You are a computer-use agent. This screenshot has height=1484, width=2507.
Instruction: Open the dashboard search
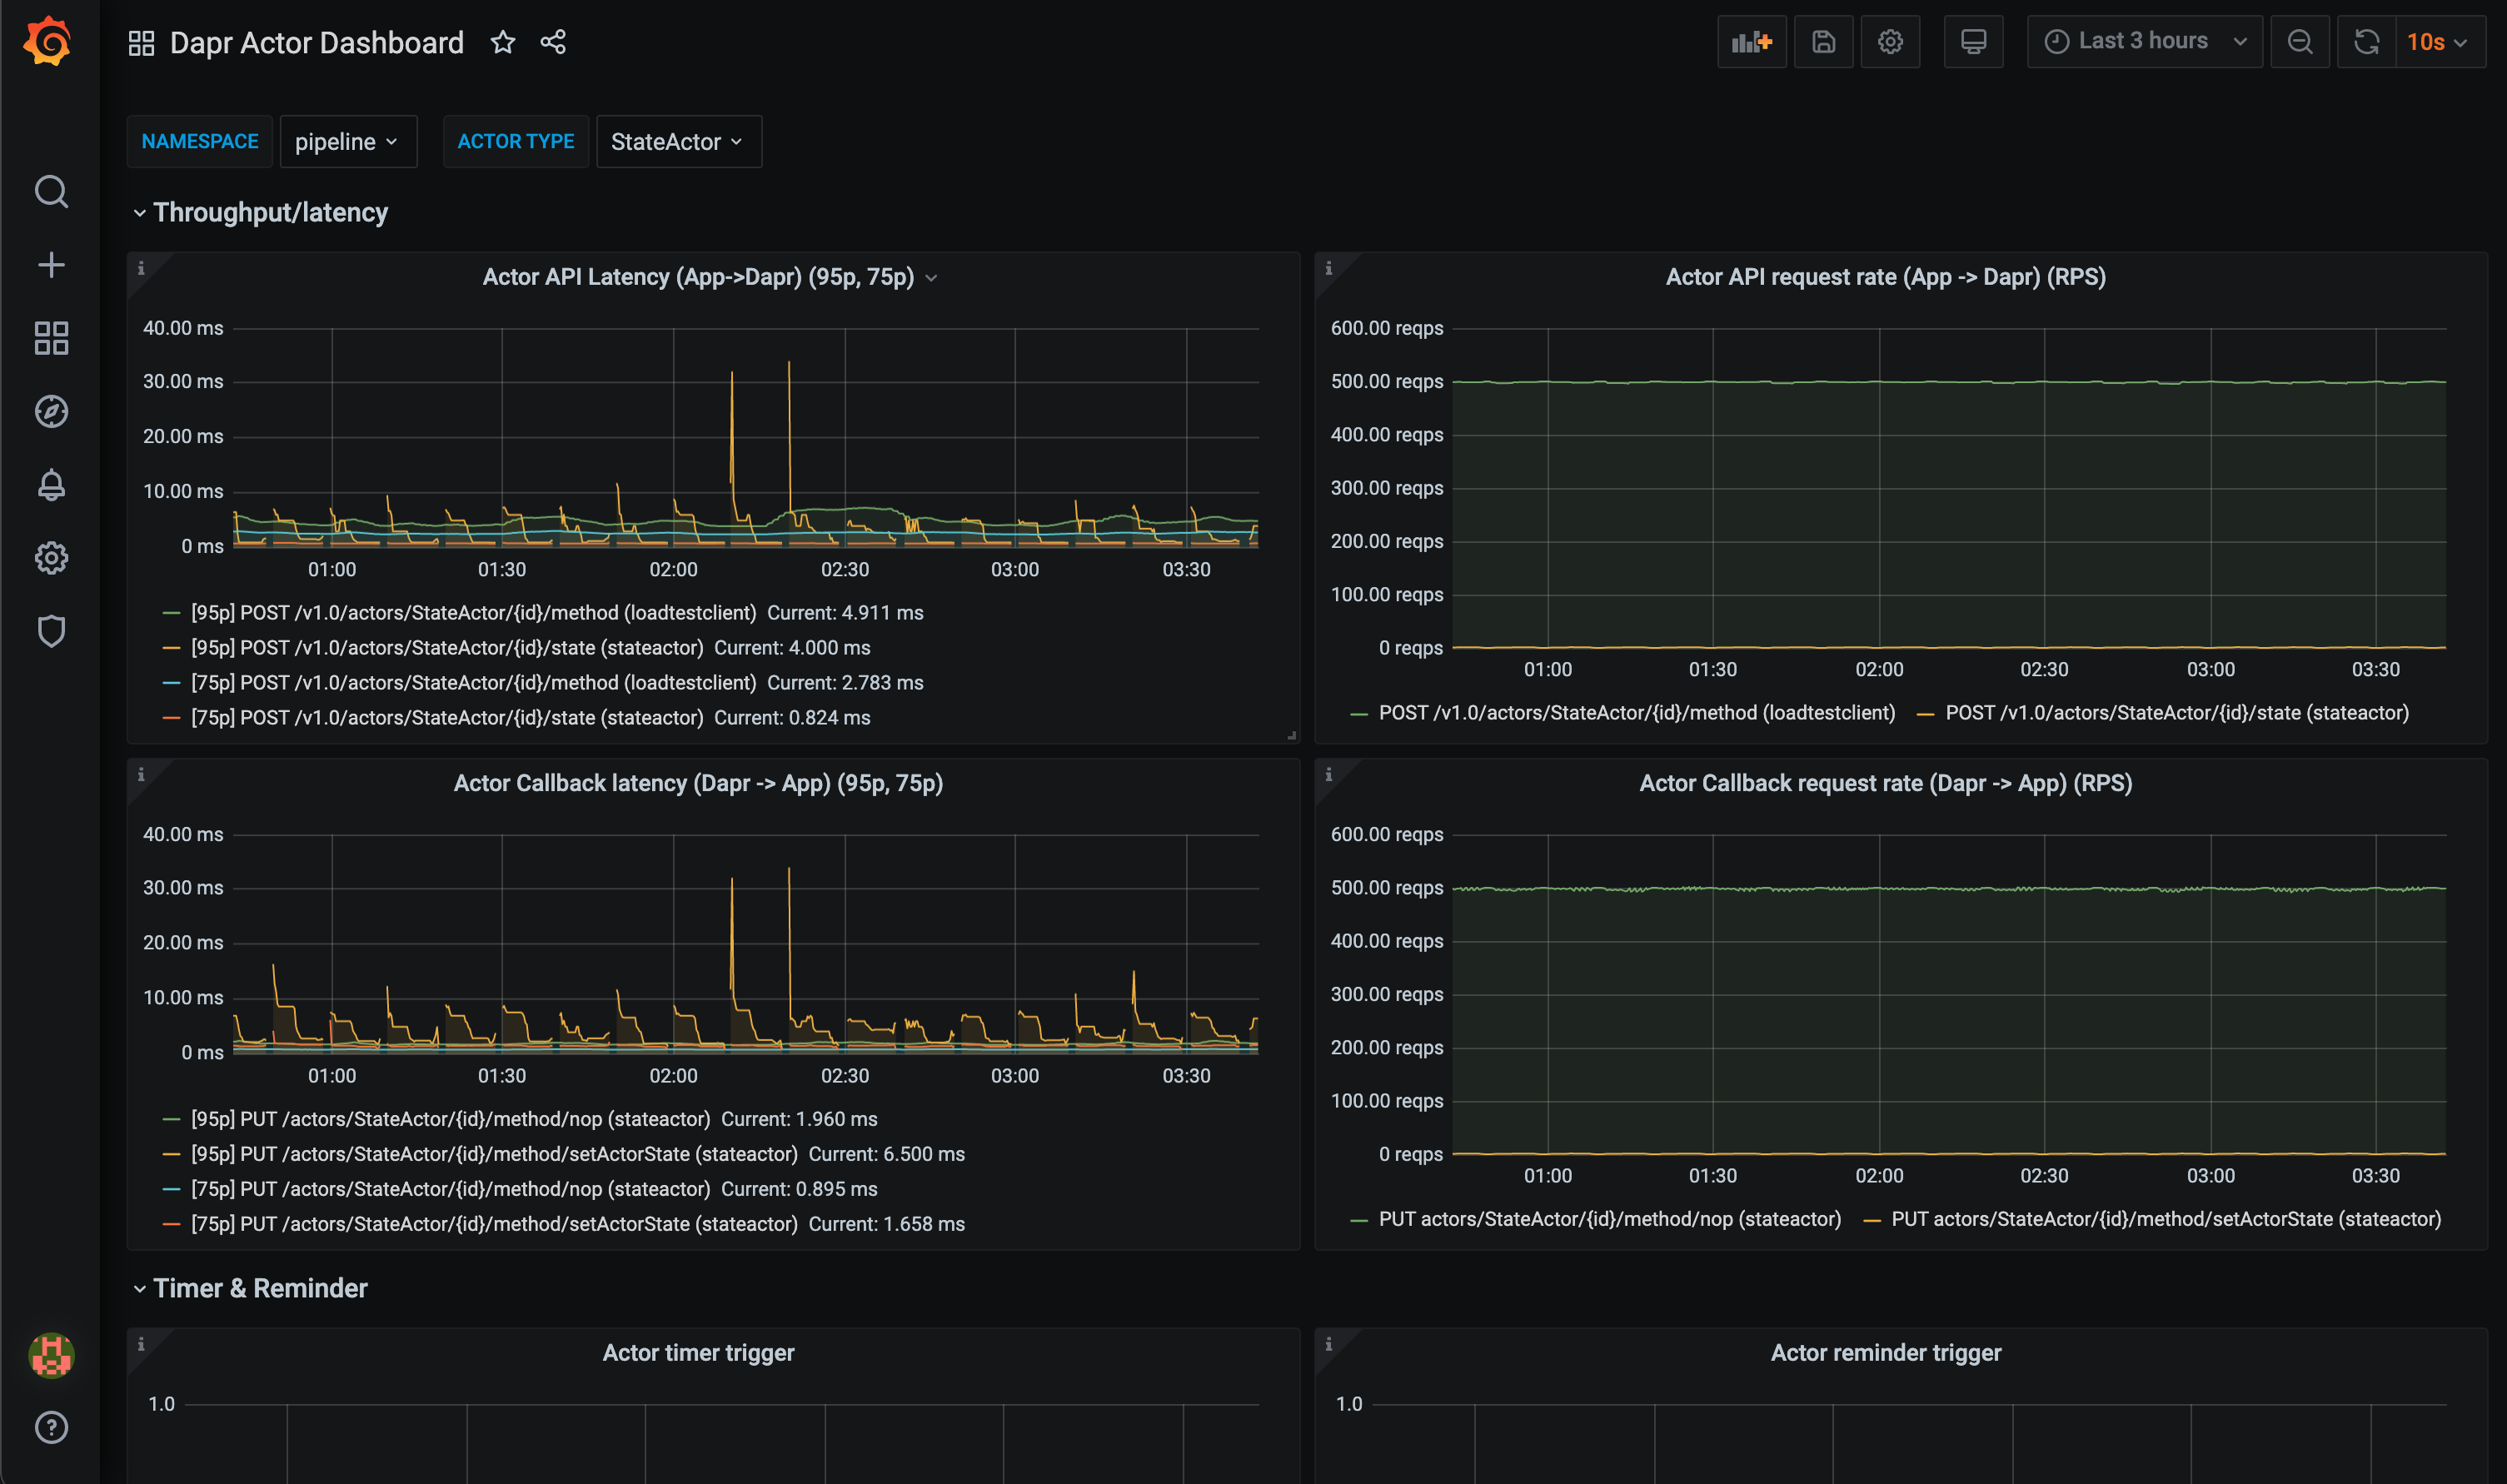(x=50, y=191)
